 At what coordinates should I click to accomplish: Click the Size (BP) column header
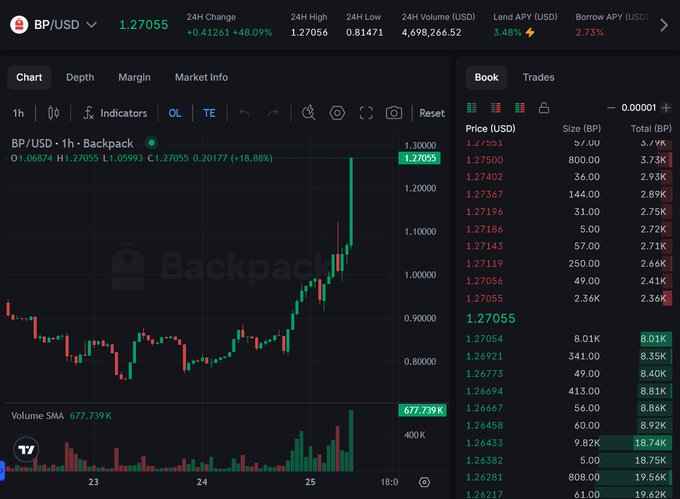click(581, 129)
